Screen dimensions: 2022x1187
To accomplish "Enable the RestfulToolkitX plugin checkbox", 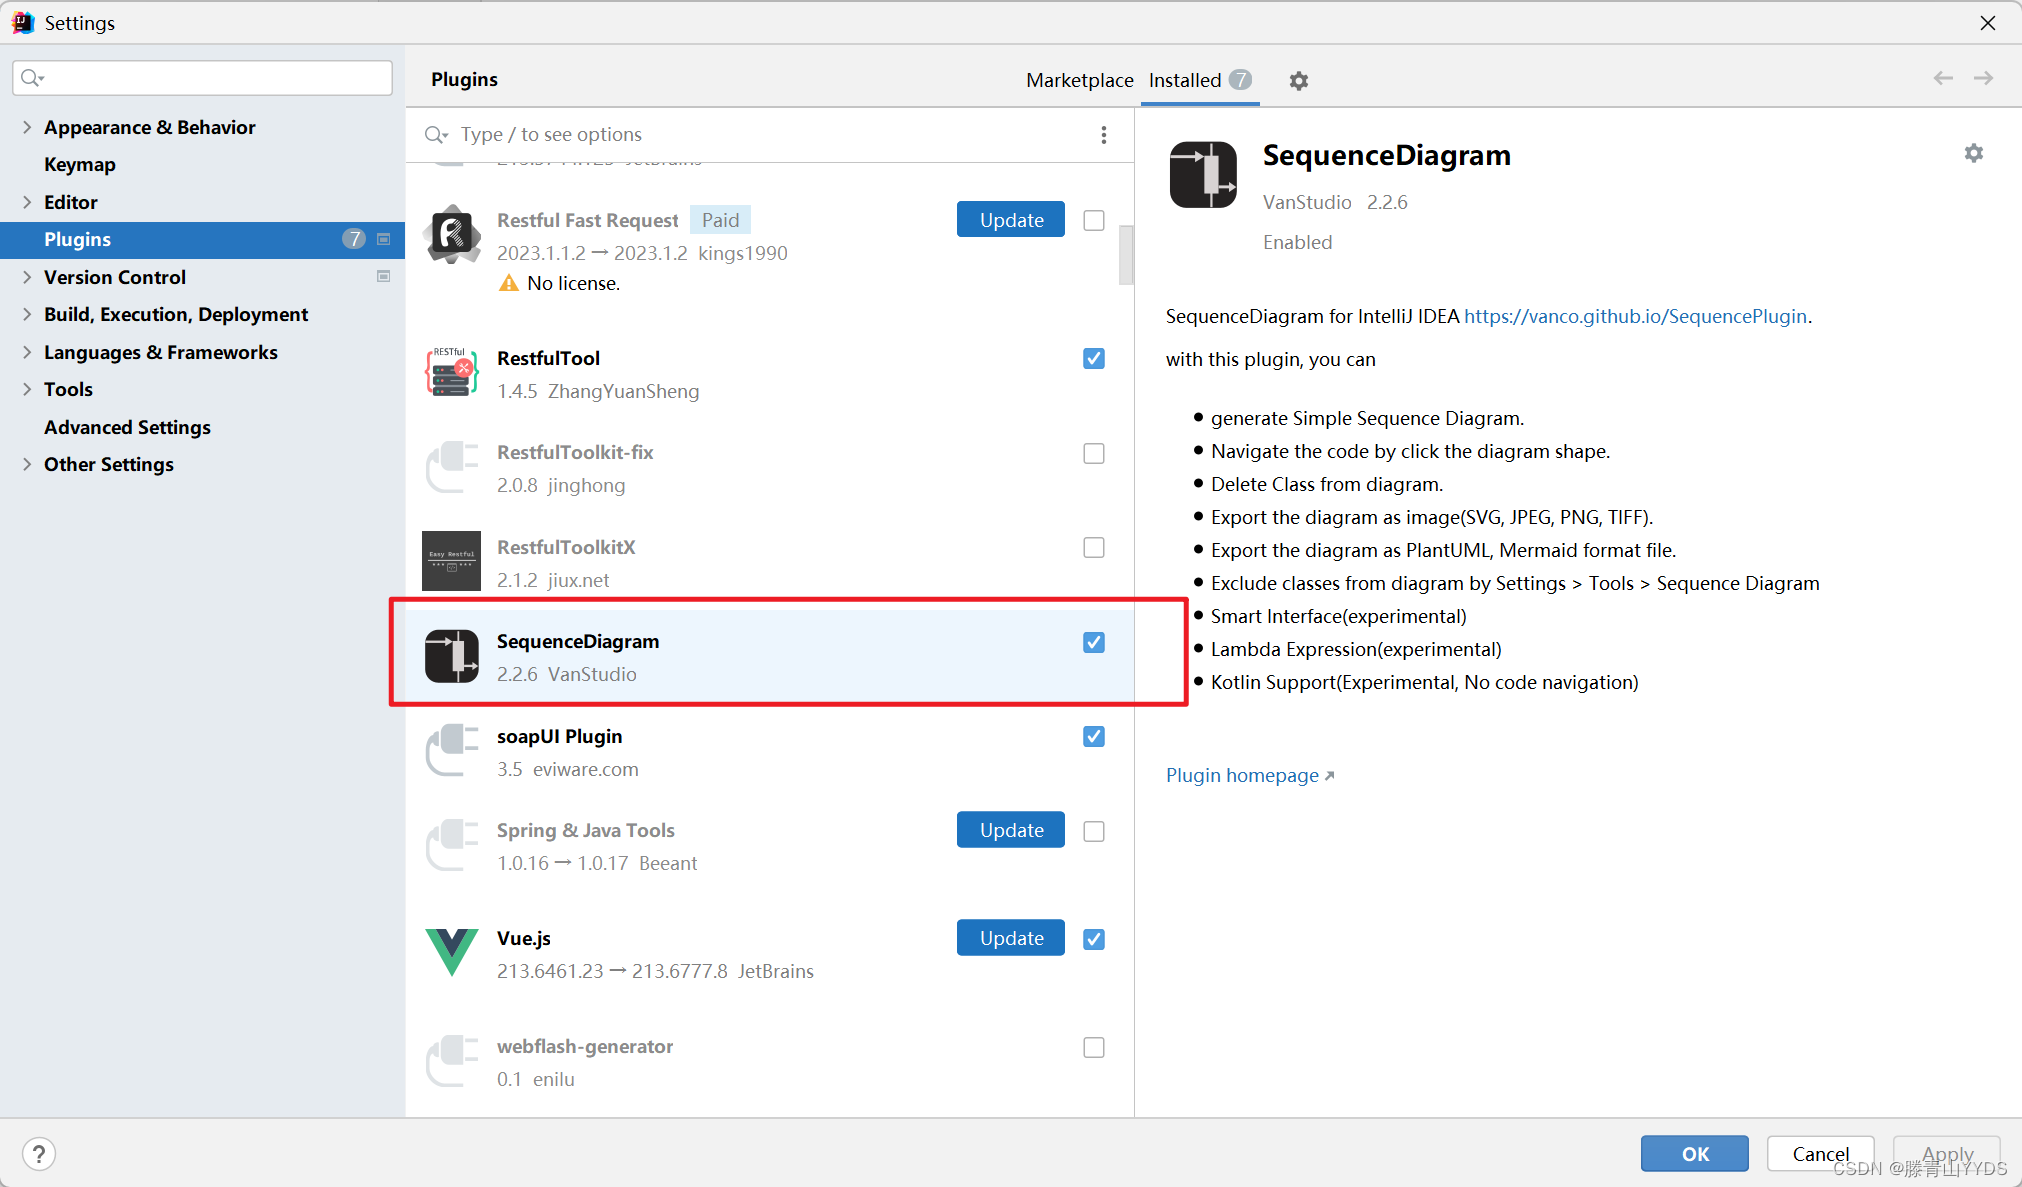I will click(1093, 548).
